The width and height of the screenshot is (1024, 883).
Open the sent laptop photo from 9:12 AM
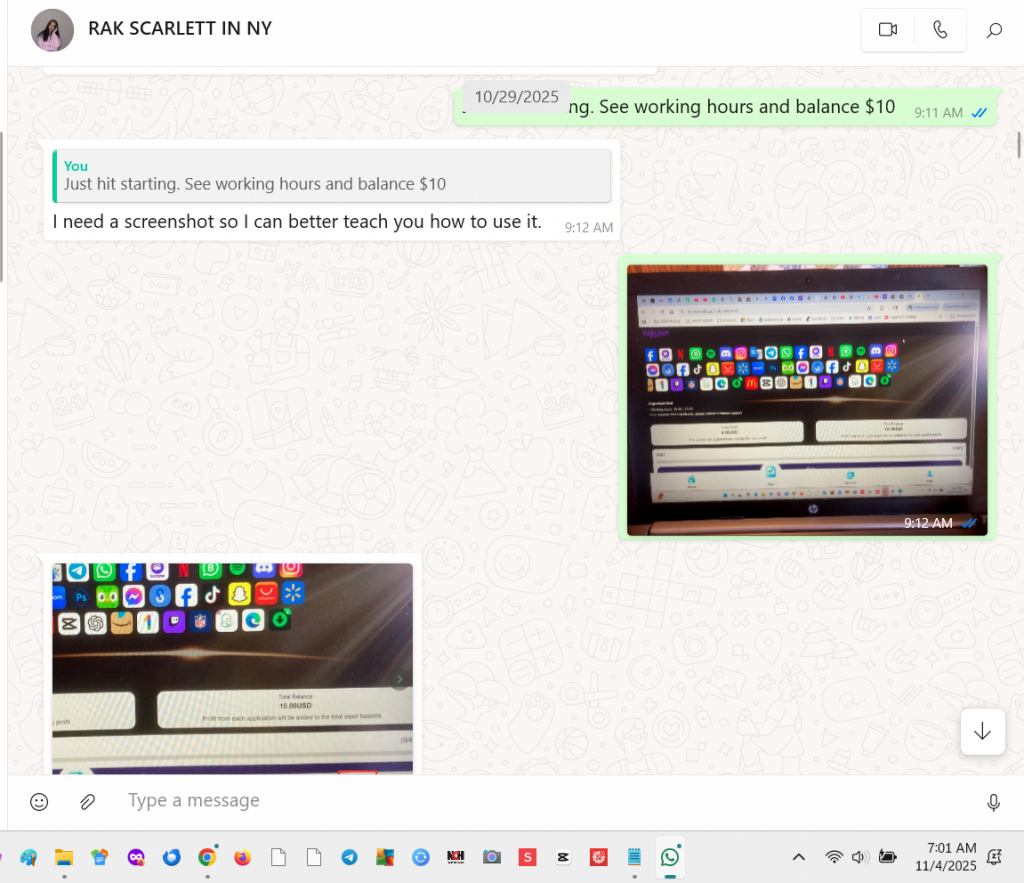806,398
